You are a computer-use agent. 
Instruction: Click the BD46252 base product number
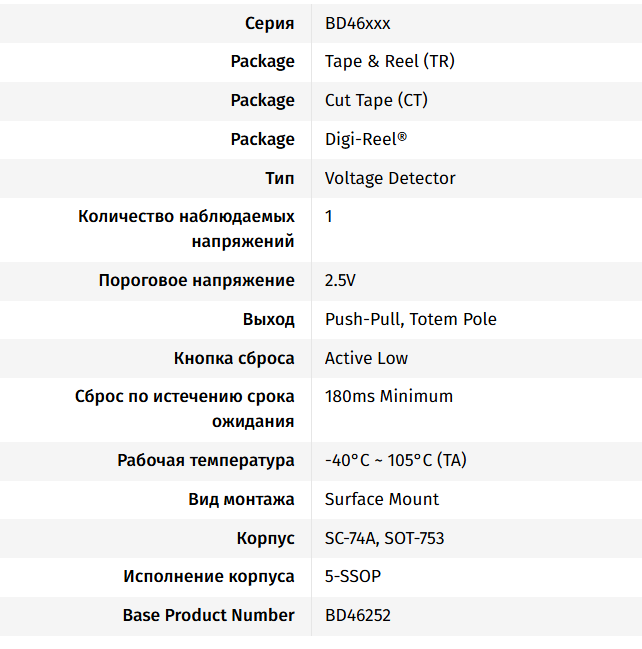[358, 615]
